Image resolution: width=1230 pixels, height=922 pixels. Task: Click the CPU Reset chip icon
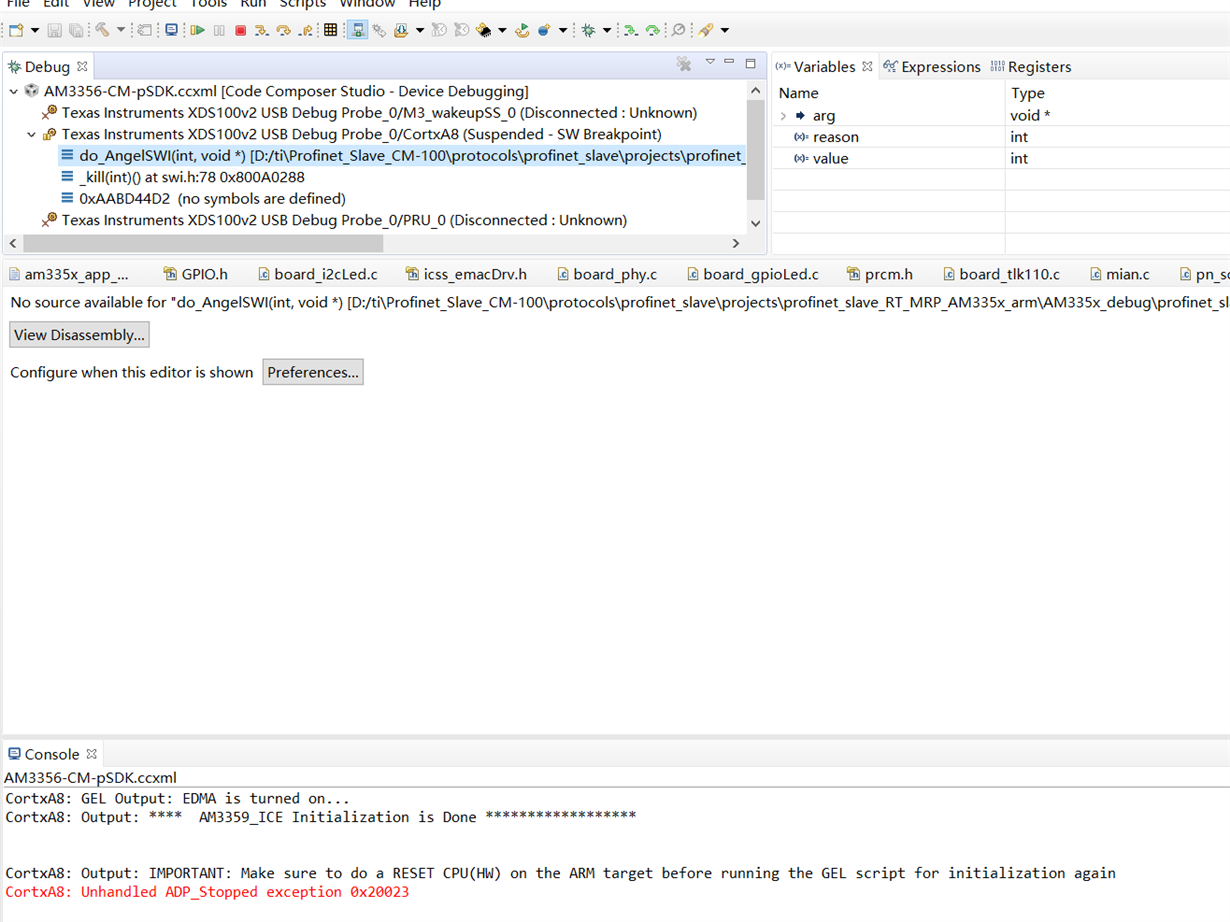click(484, 30)
